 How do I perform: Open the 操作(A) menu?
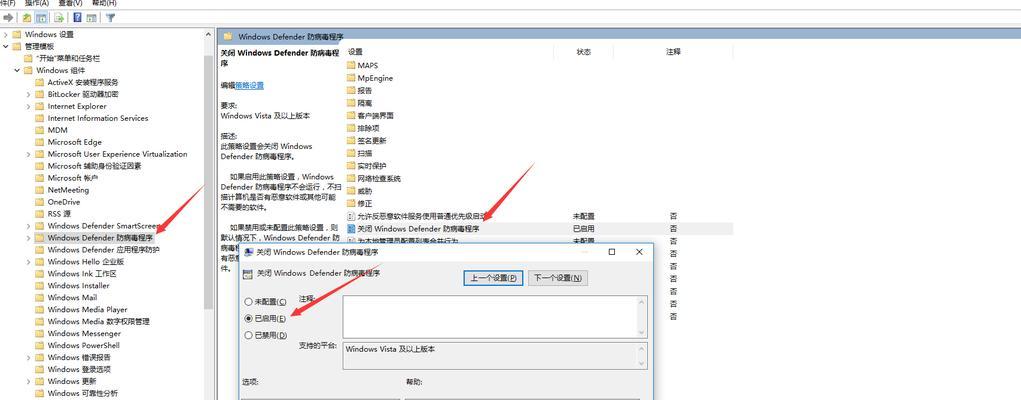pos(37,3)
